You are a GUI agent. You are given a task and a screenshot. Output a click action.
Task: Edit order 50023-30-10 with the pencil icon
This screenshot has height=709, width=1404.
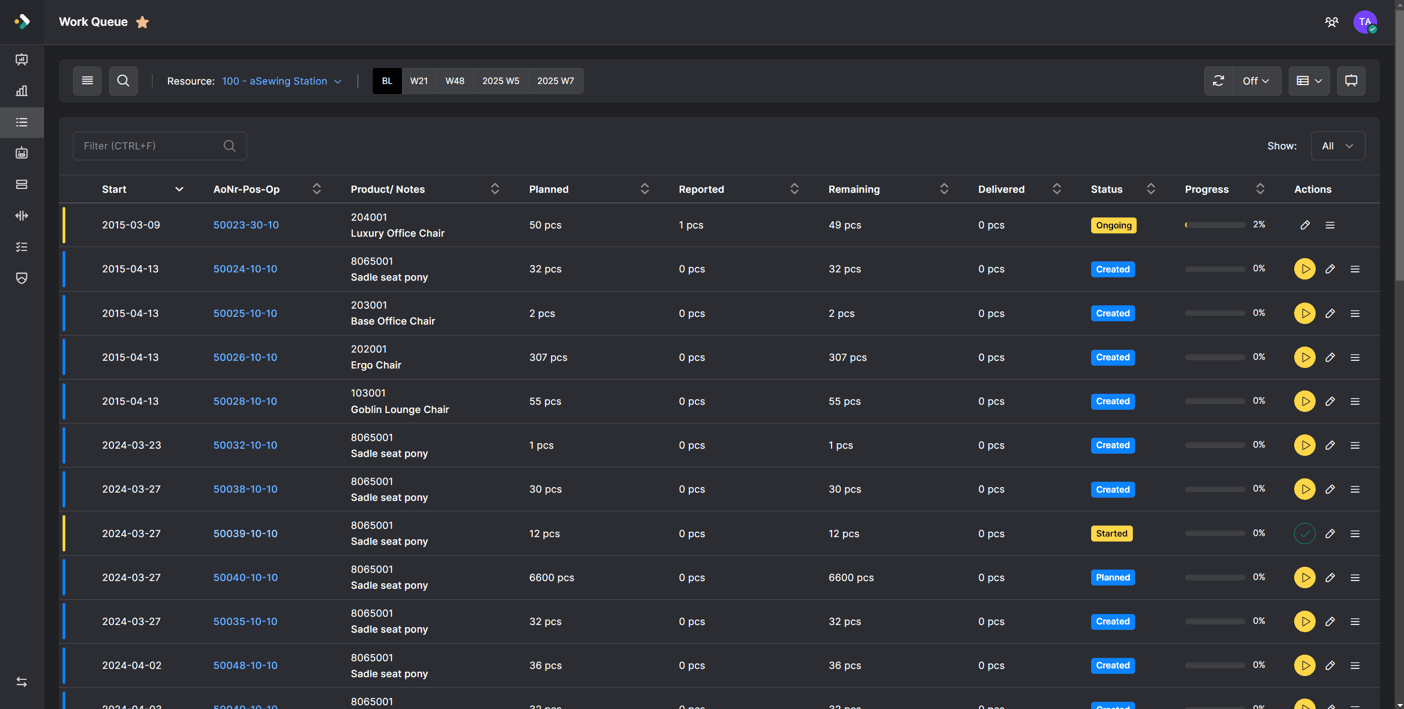(1304, 225)
